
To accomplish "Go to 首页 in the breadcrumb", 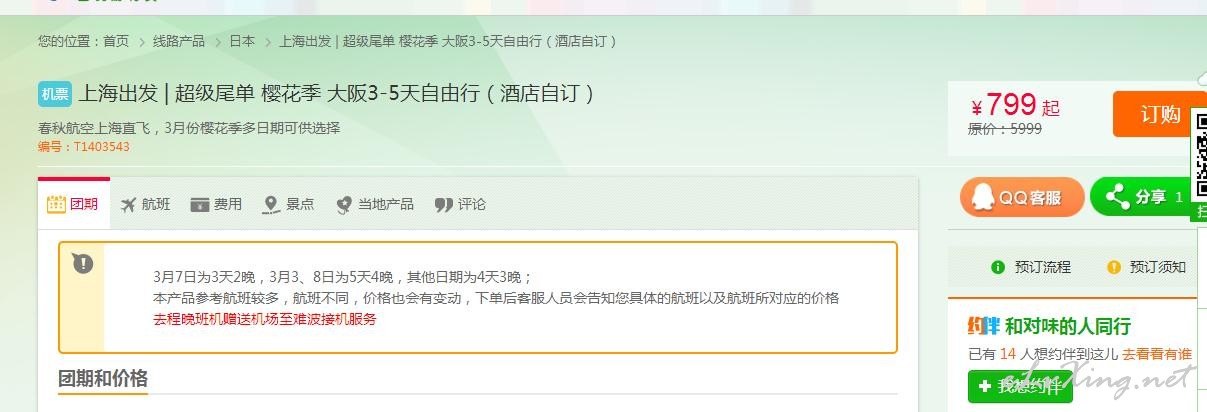I will tap(116, 41).
